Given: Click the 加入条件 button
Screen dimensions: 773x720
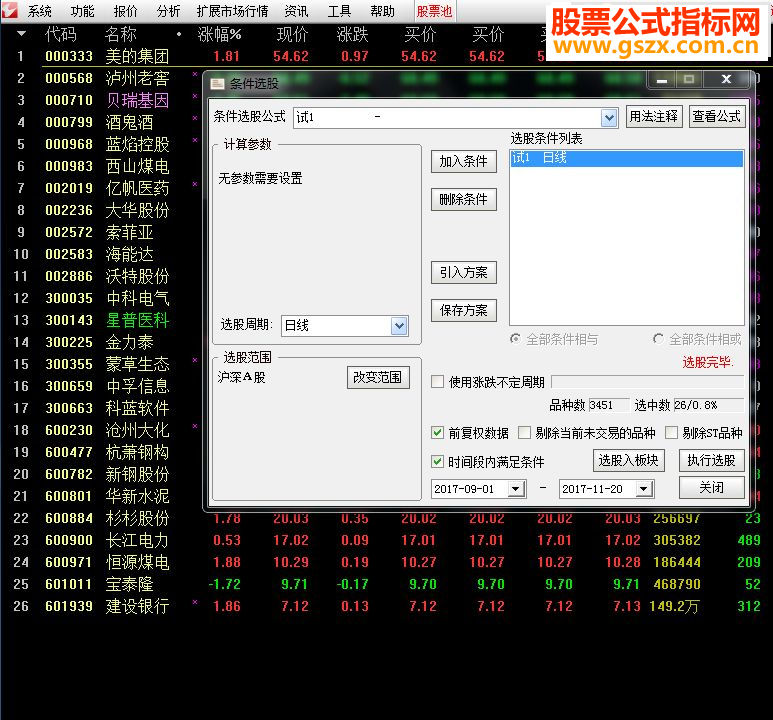Looking at the screenshot, I should [463, 161].
